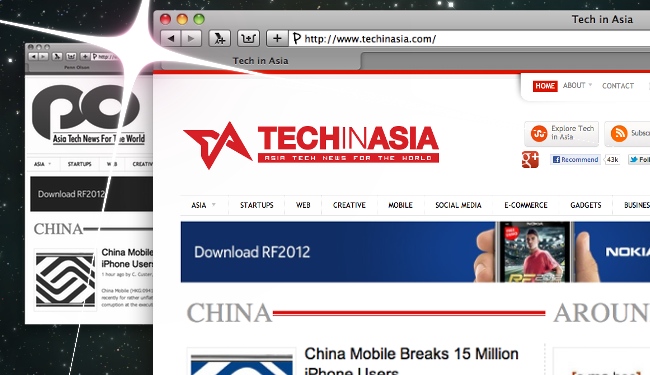Image resolution: width=650 pixels, height=375 pixels.
Task: Click the orange RSS subscribe icon
Action: point(618,133)
